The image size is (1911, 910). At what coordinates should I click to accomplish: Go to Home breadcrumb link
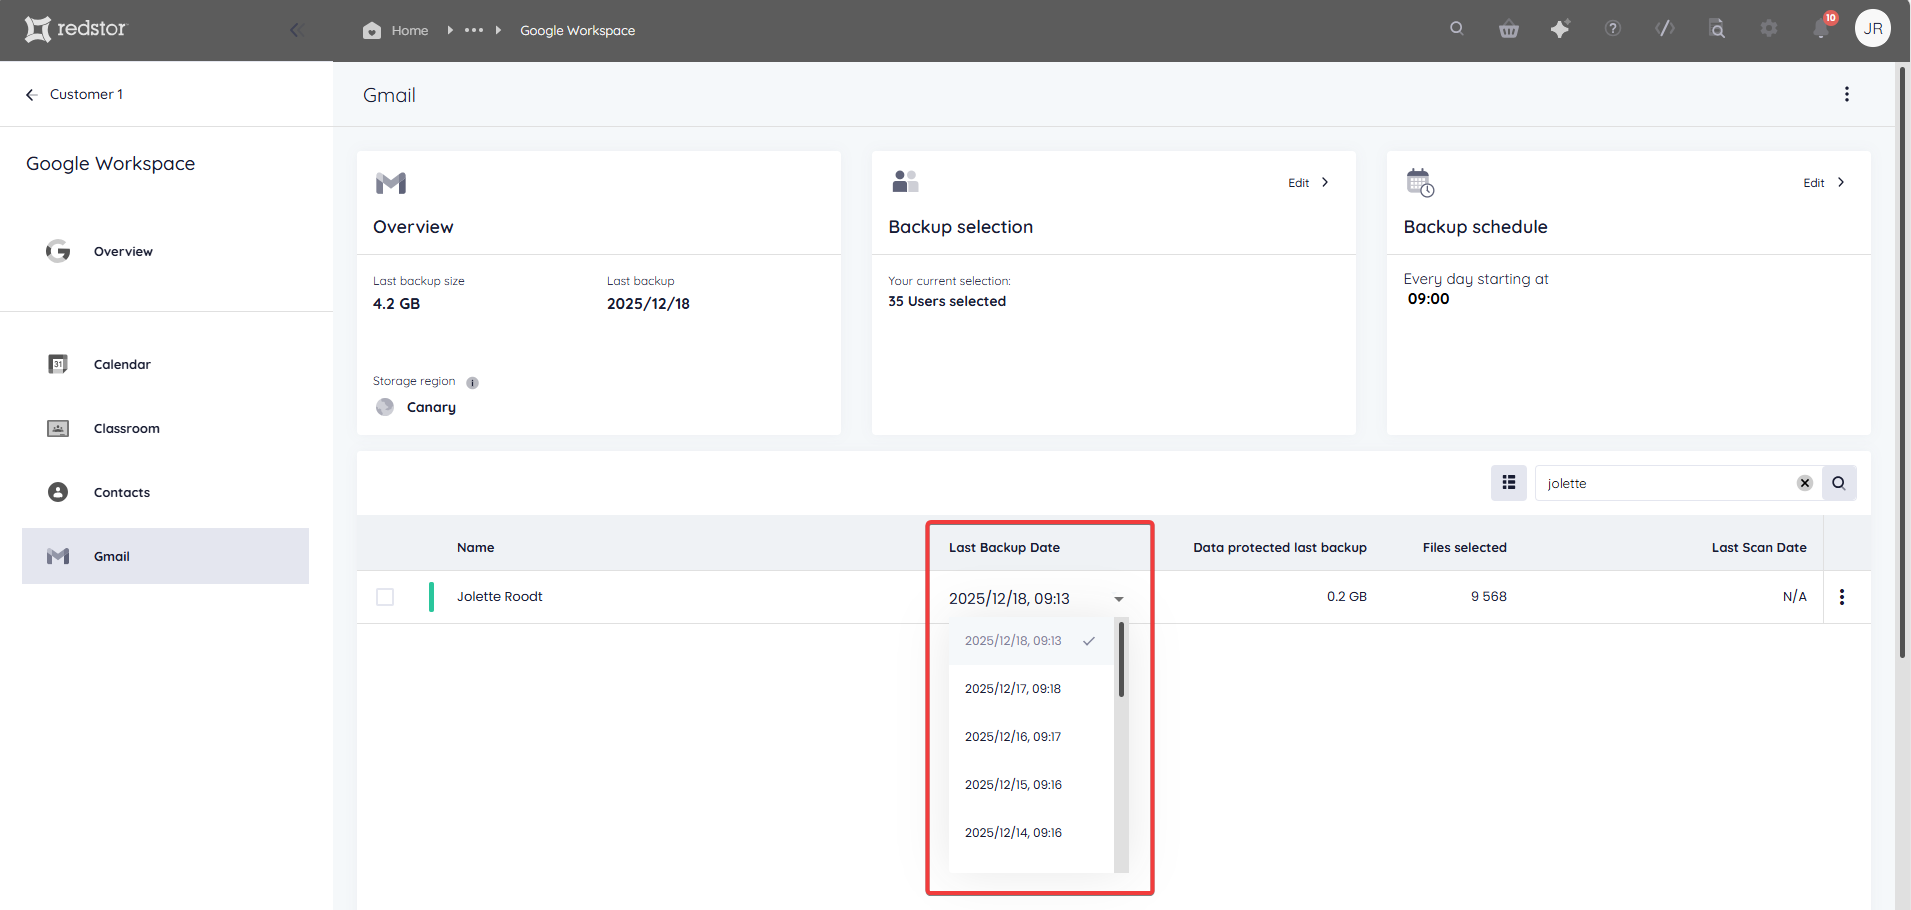click(410, 31)
